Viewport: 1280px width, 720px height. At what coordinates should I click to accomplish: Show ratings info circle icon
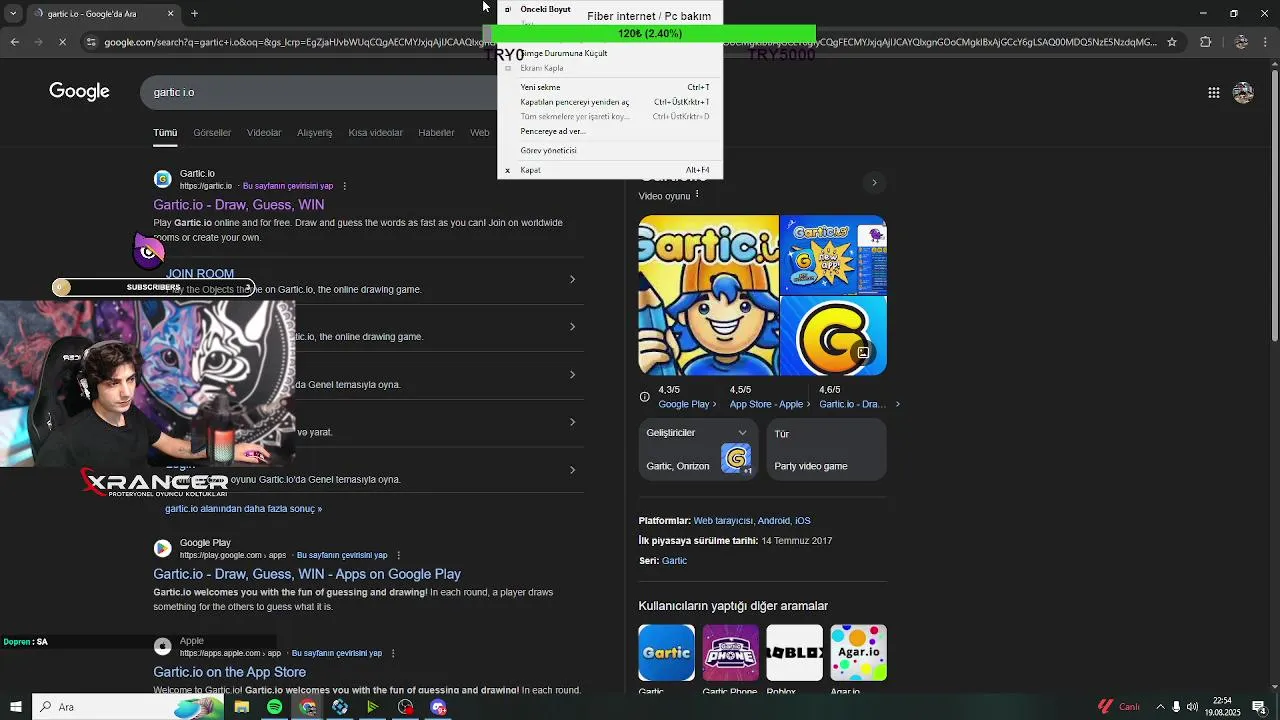click(645, 397)
